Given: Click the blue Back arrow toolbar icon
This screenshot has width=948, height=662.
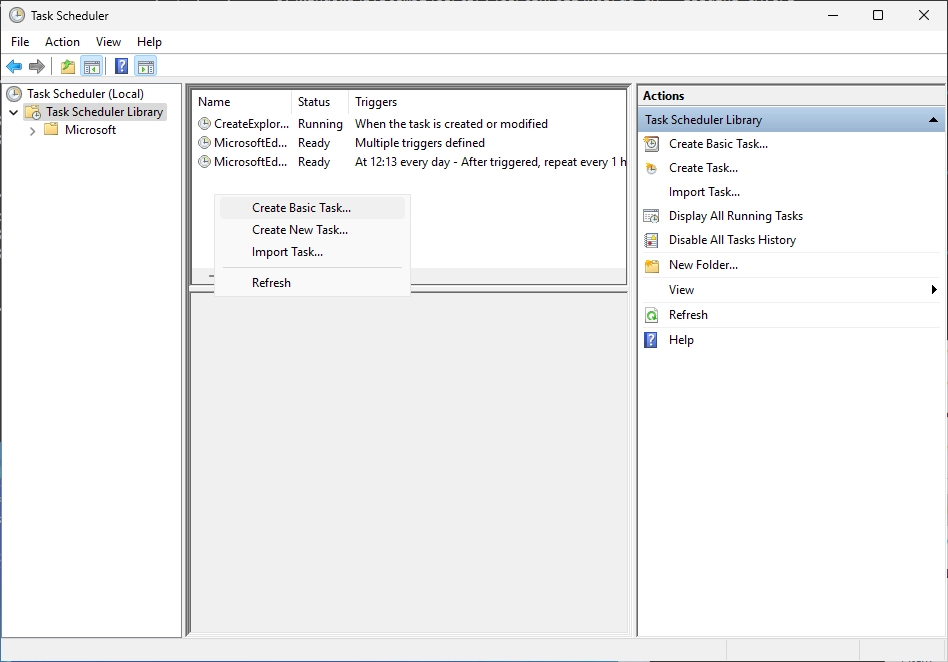Looking at the screenshot, I should (14, 67).
